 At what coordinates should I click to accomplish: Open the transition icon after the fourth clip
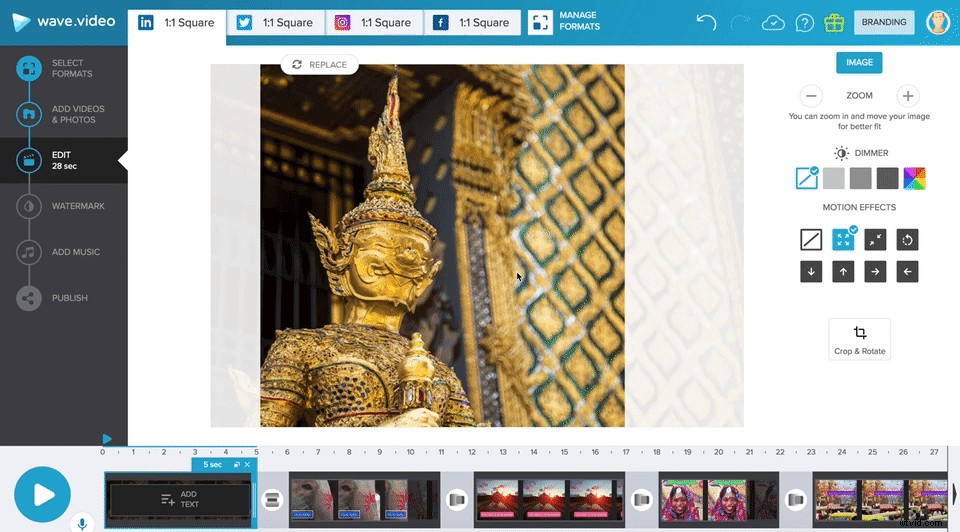tap(796, 500)
